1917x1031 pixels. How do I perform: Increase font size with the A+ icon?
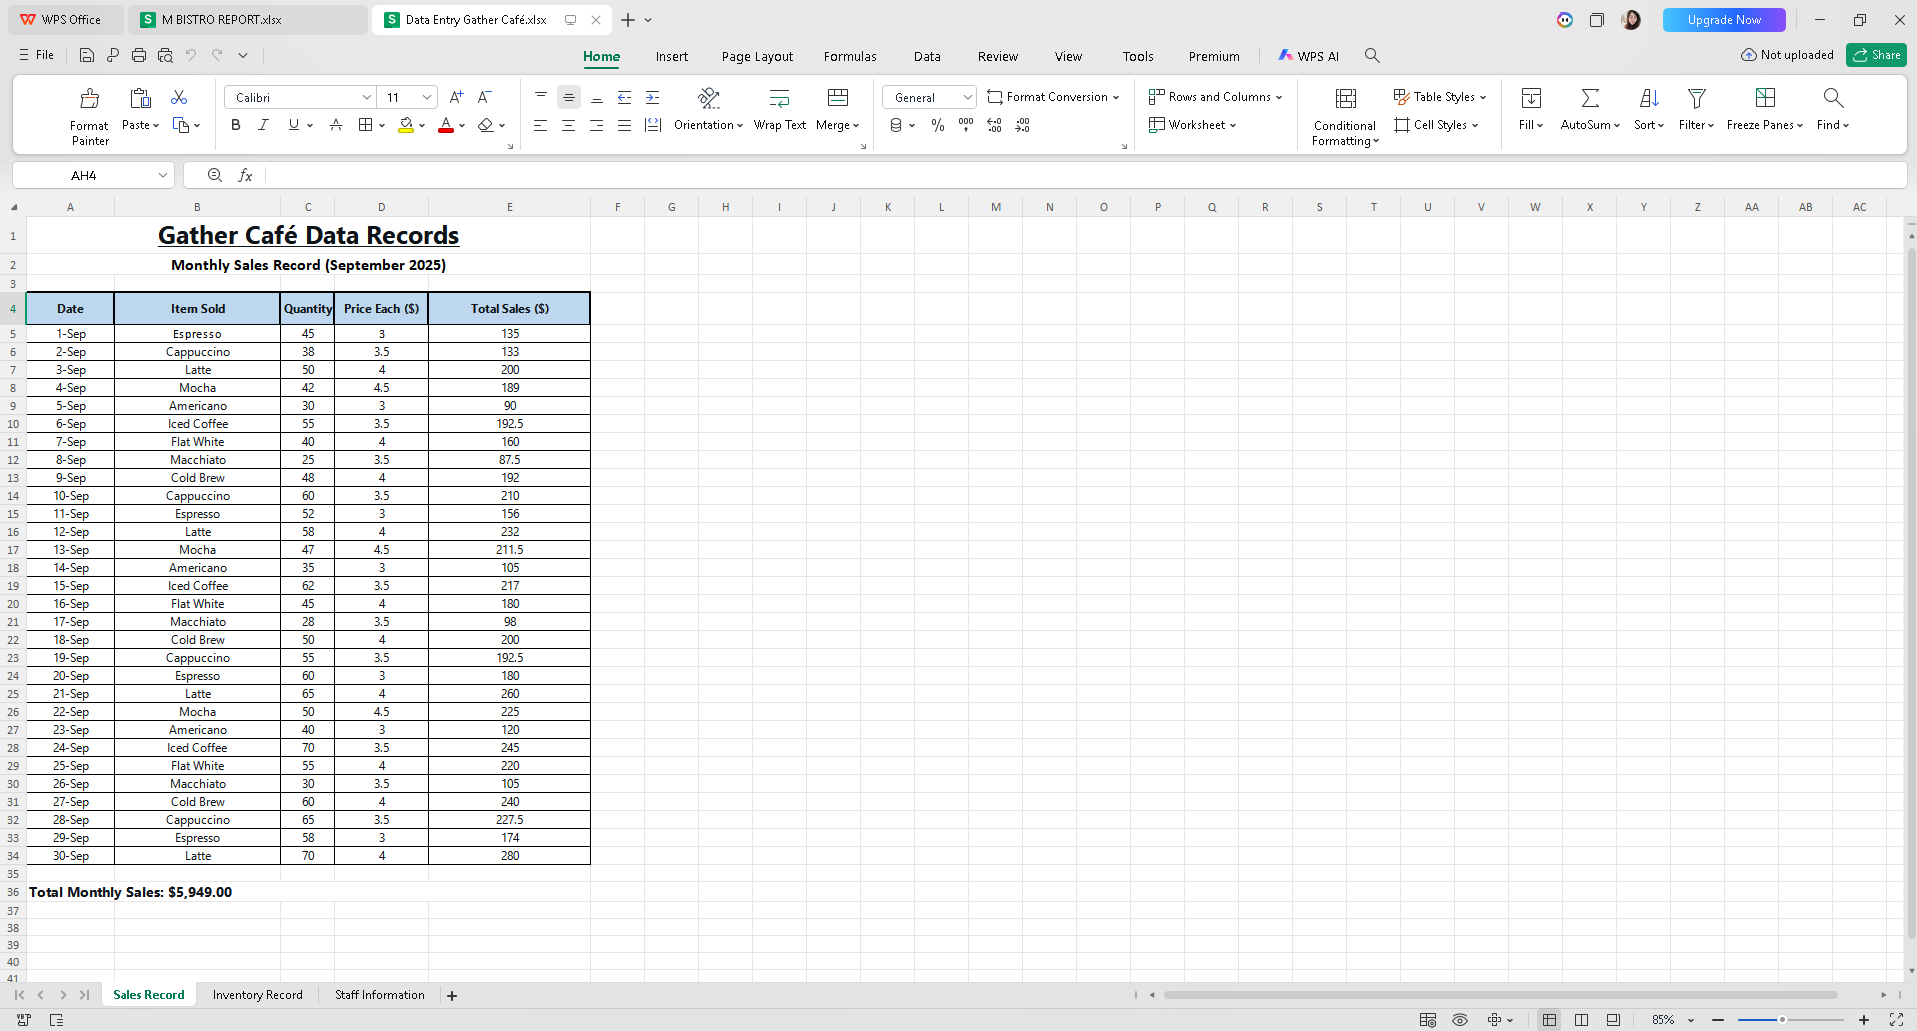point(456,97)
